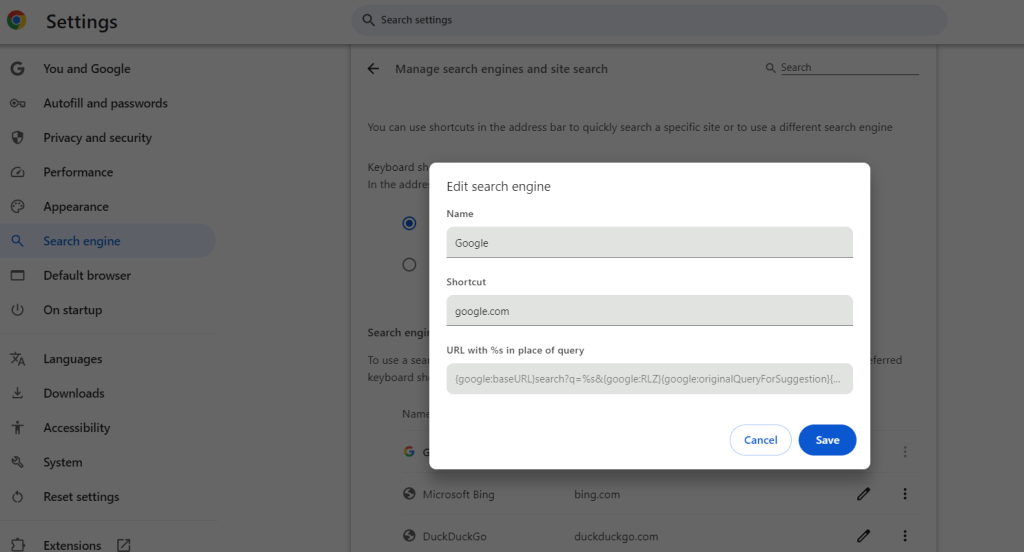Open Appearance settings

click(x=76, y=207)
